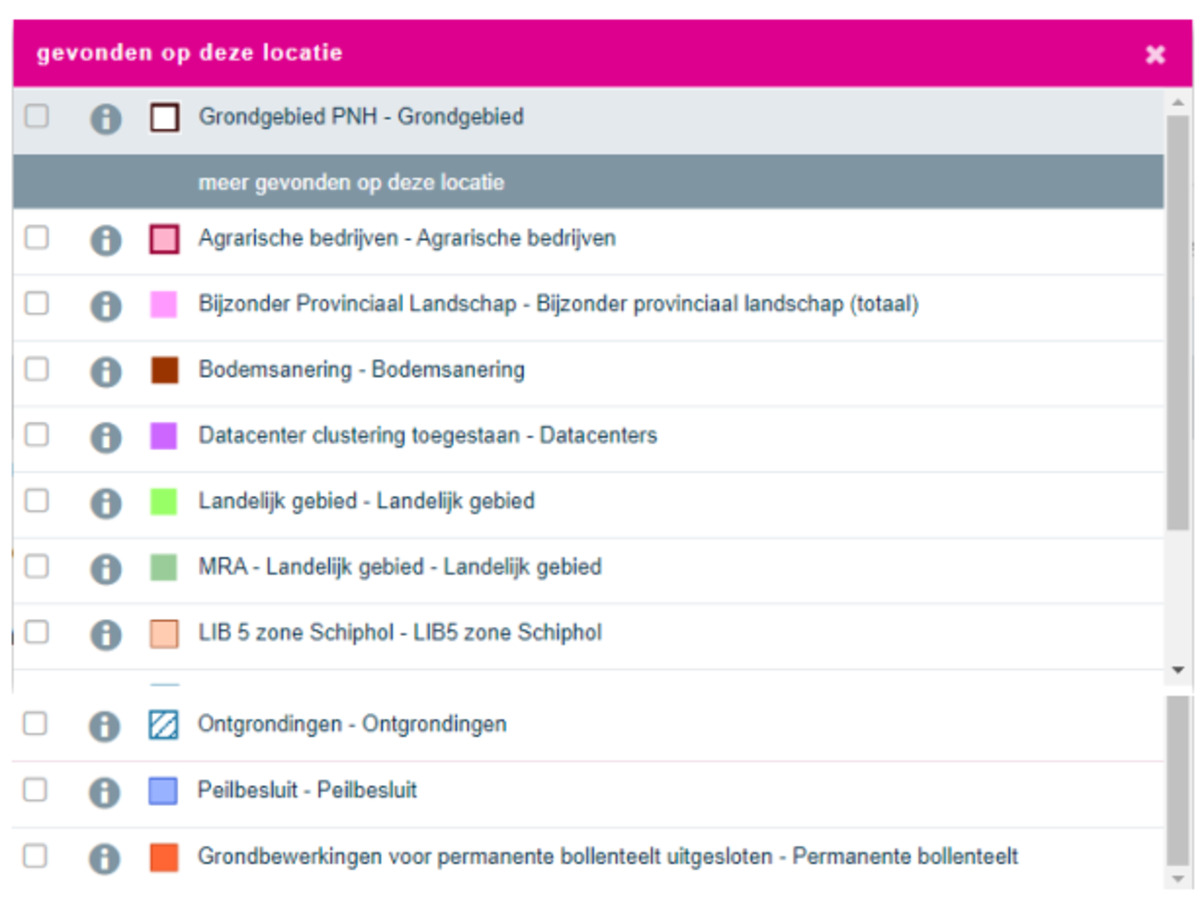This screenshot has width=1200, height=905.
Task: Toggle the Landelijk gebied layer checkbox
Action: pyautogui.click(x=36, y=500)
